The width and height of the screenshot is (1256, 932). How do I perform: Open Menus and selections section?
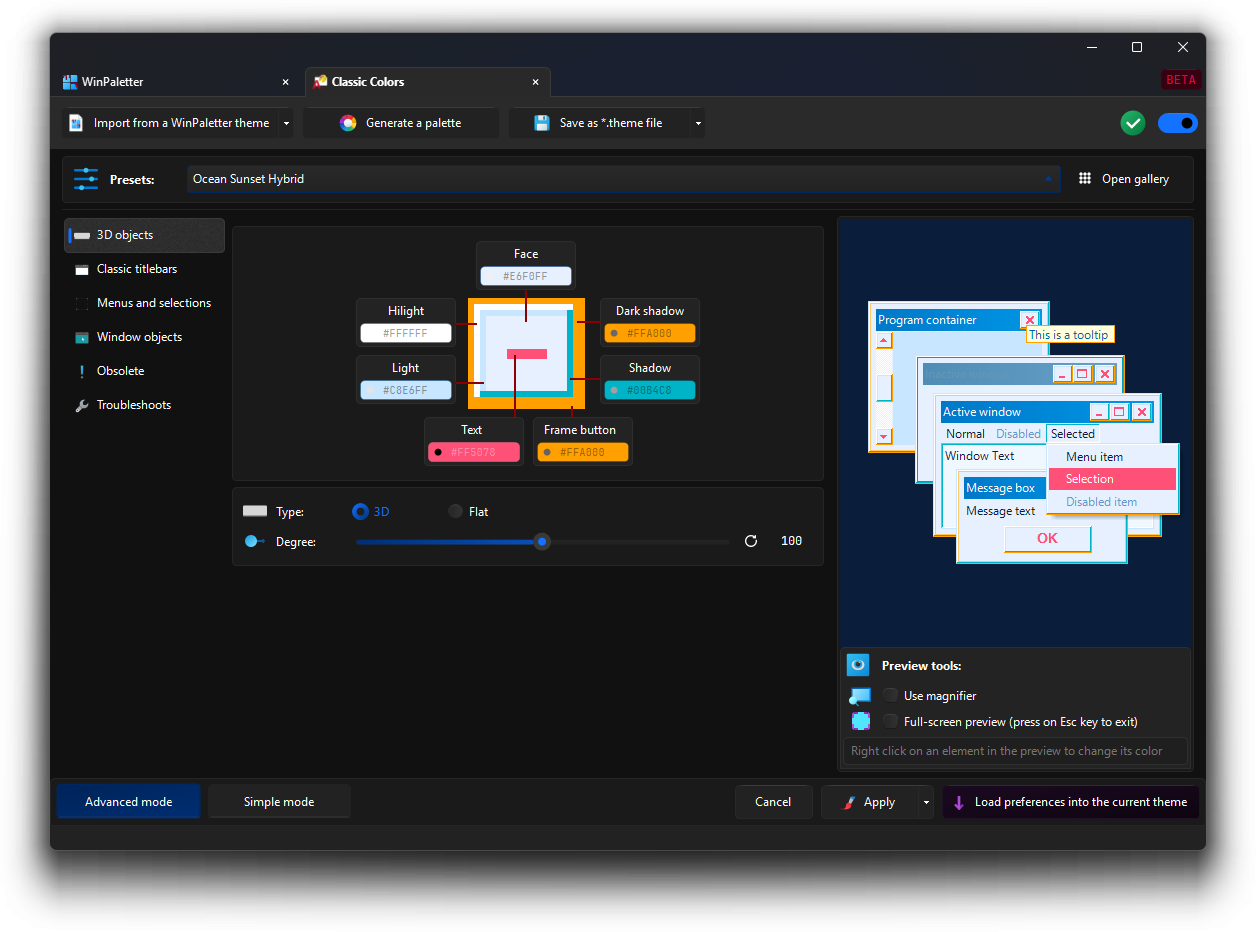tap(144, 303)
